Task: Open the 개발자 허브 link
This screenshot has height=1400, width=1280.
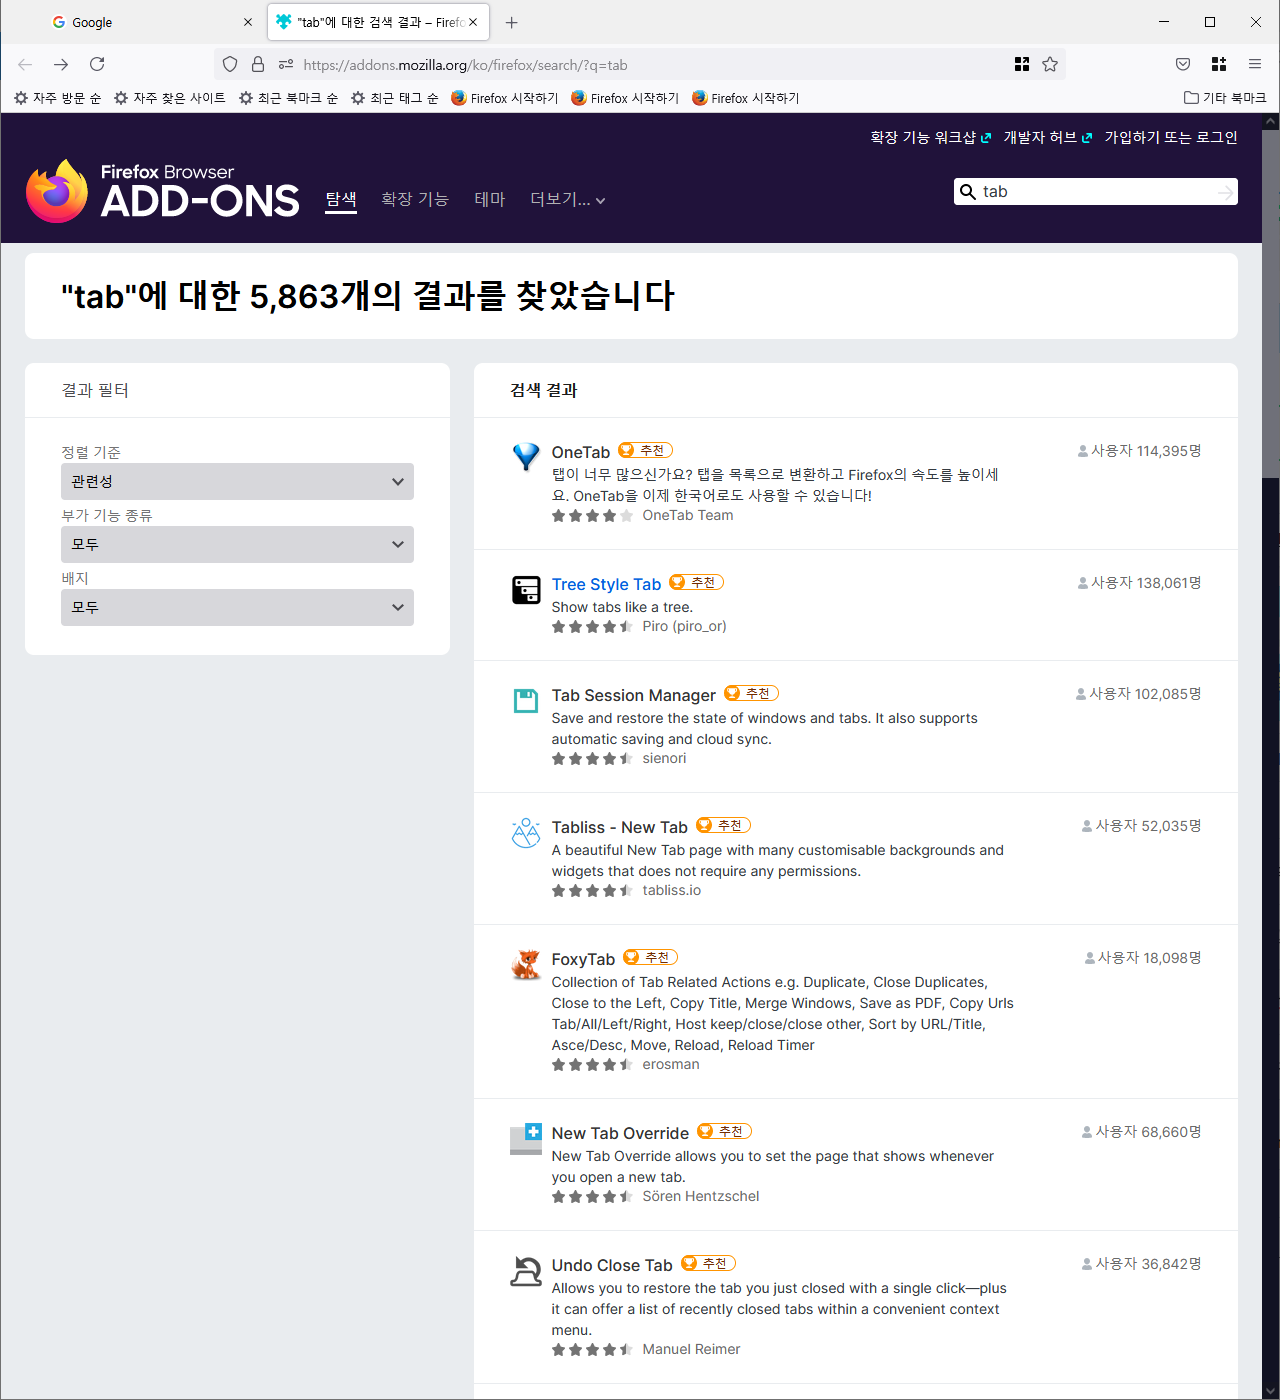Action: pyautogui.click(x=1048, y=137)
